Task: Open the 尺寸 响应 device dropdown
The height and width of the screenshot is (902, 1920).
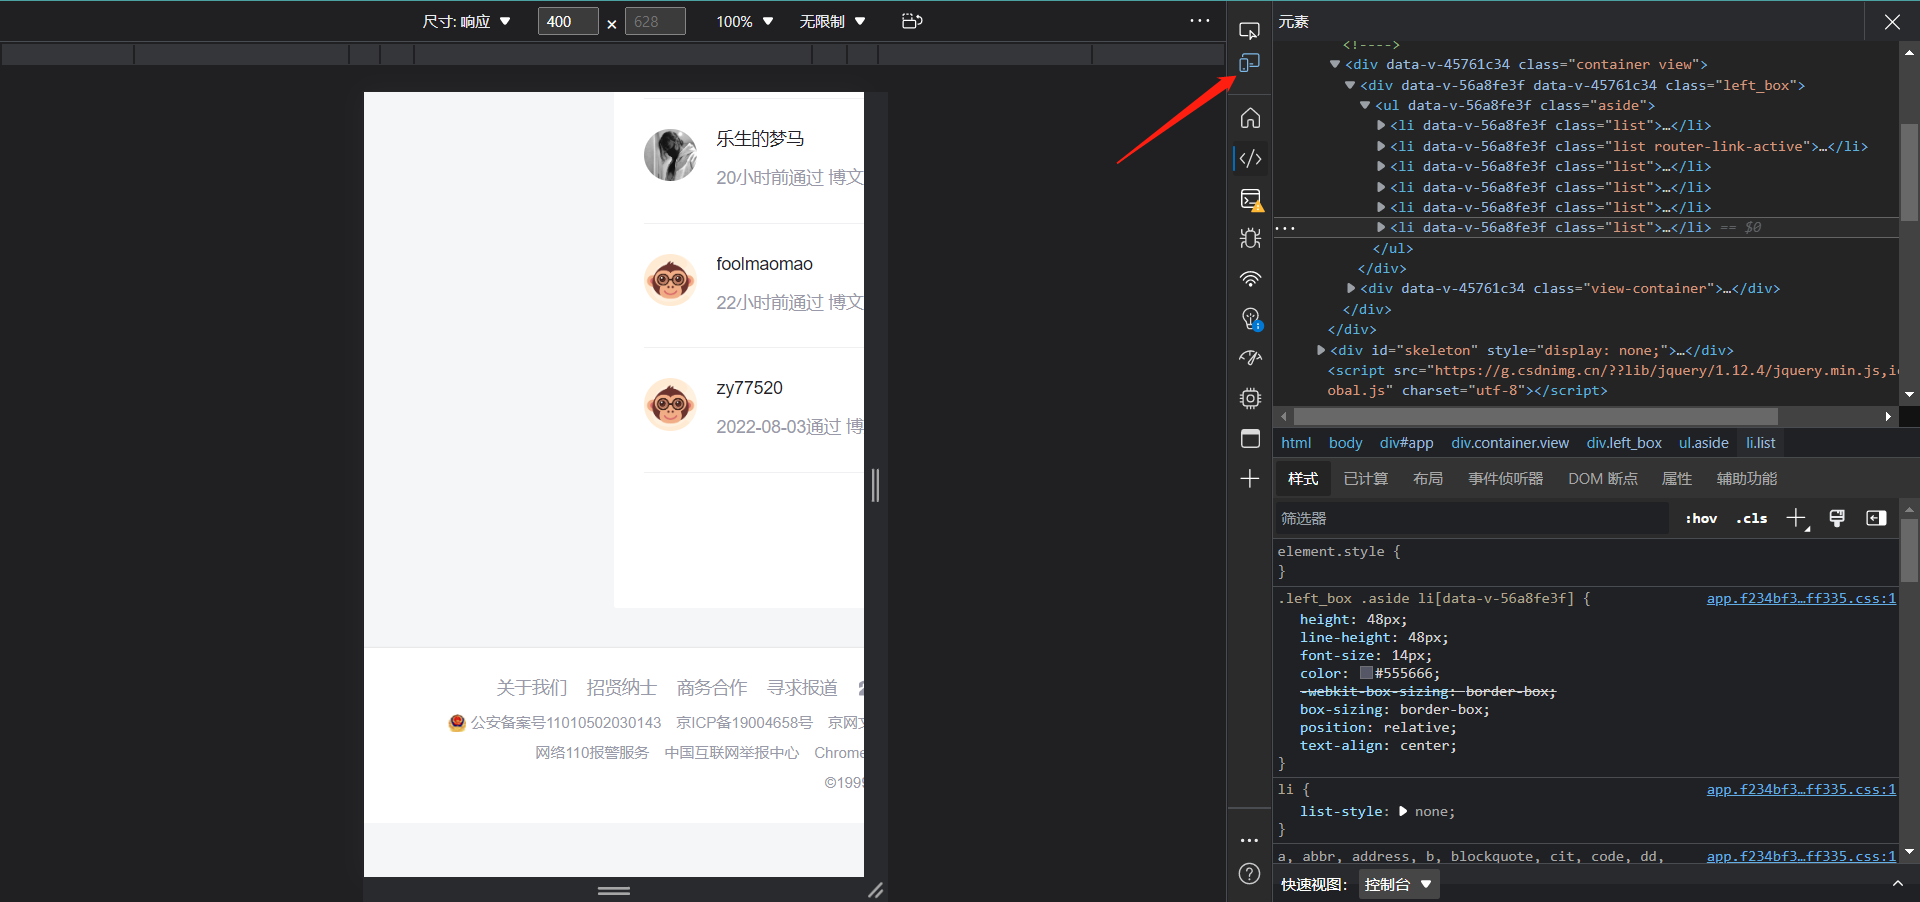Action: (466, 21)
